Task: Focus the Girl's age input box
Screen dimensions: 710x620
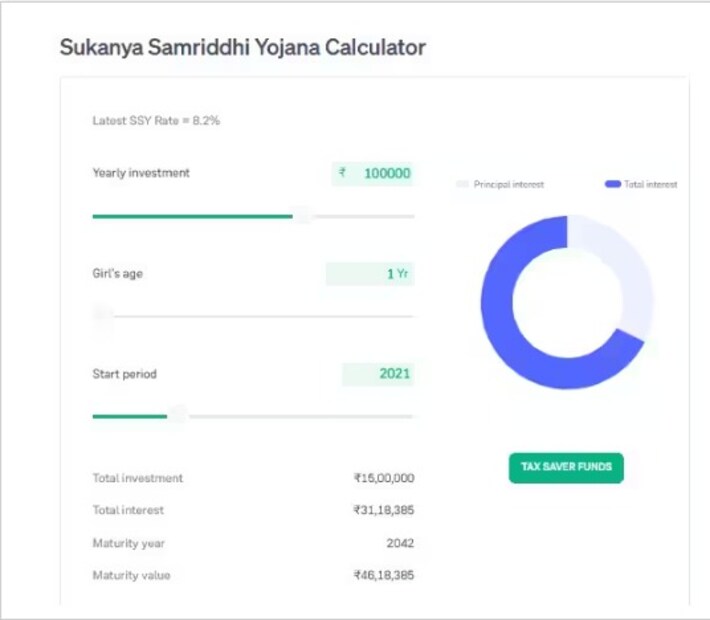Action: (370, 274)
